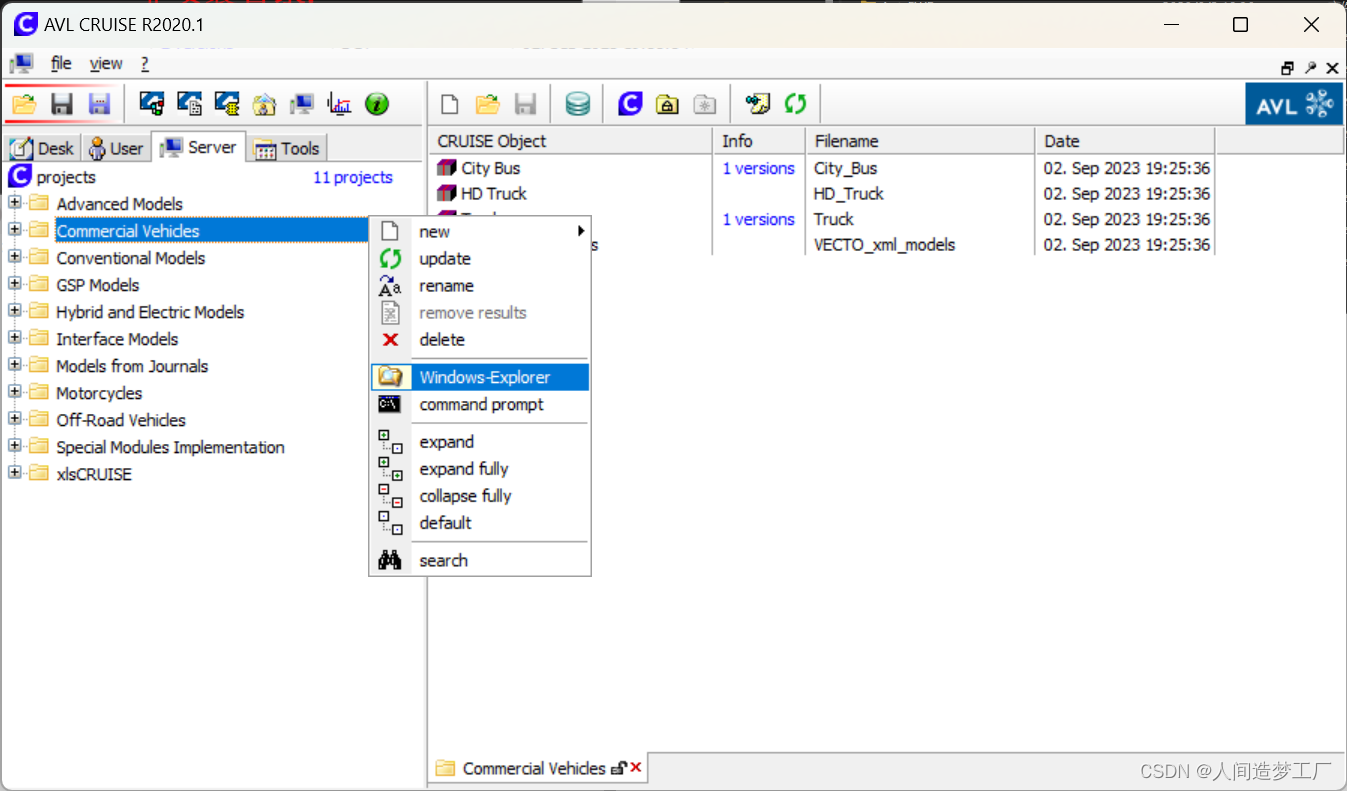
Task: Select Windows-Explorer in the context menu
Action: pos(480,377)
